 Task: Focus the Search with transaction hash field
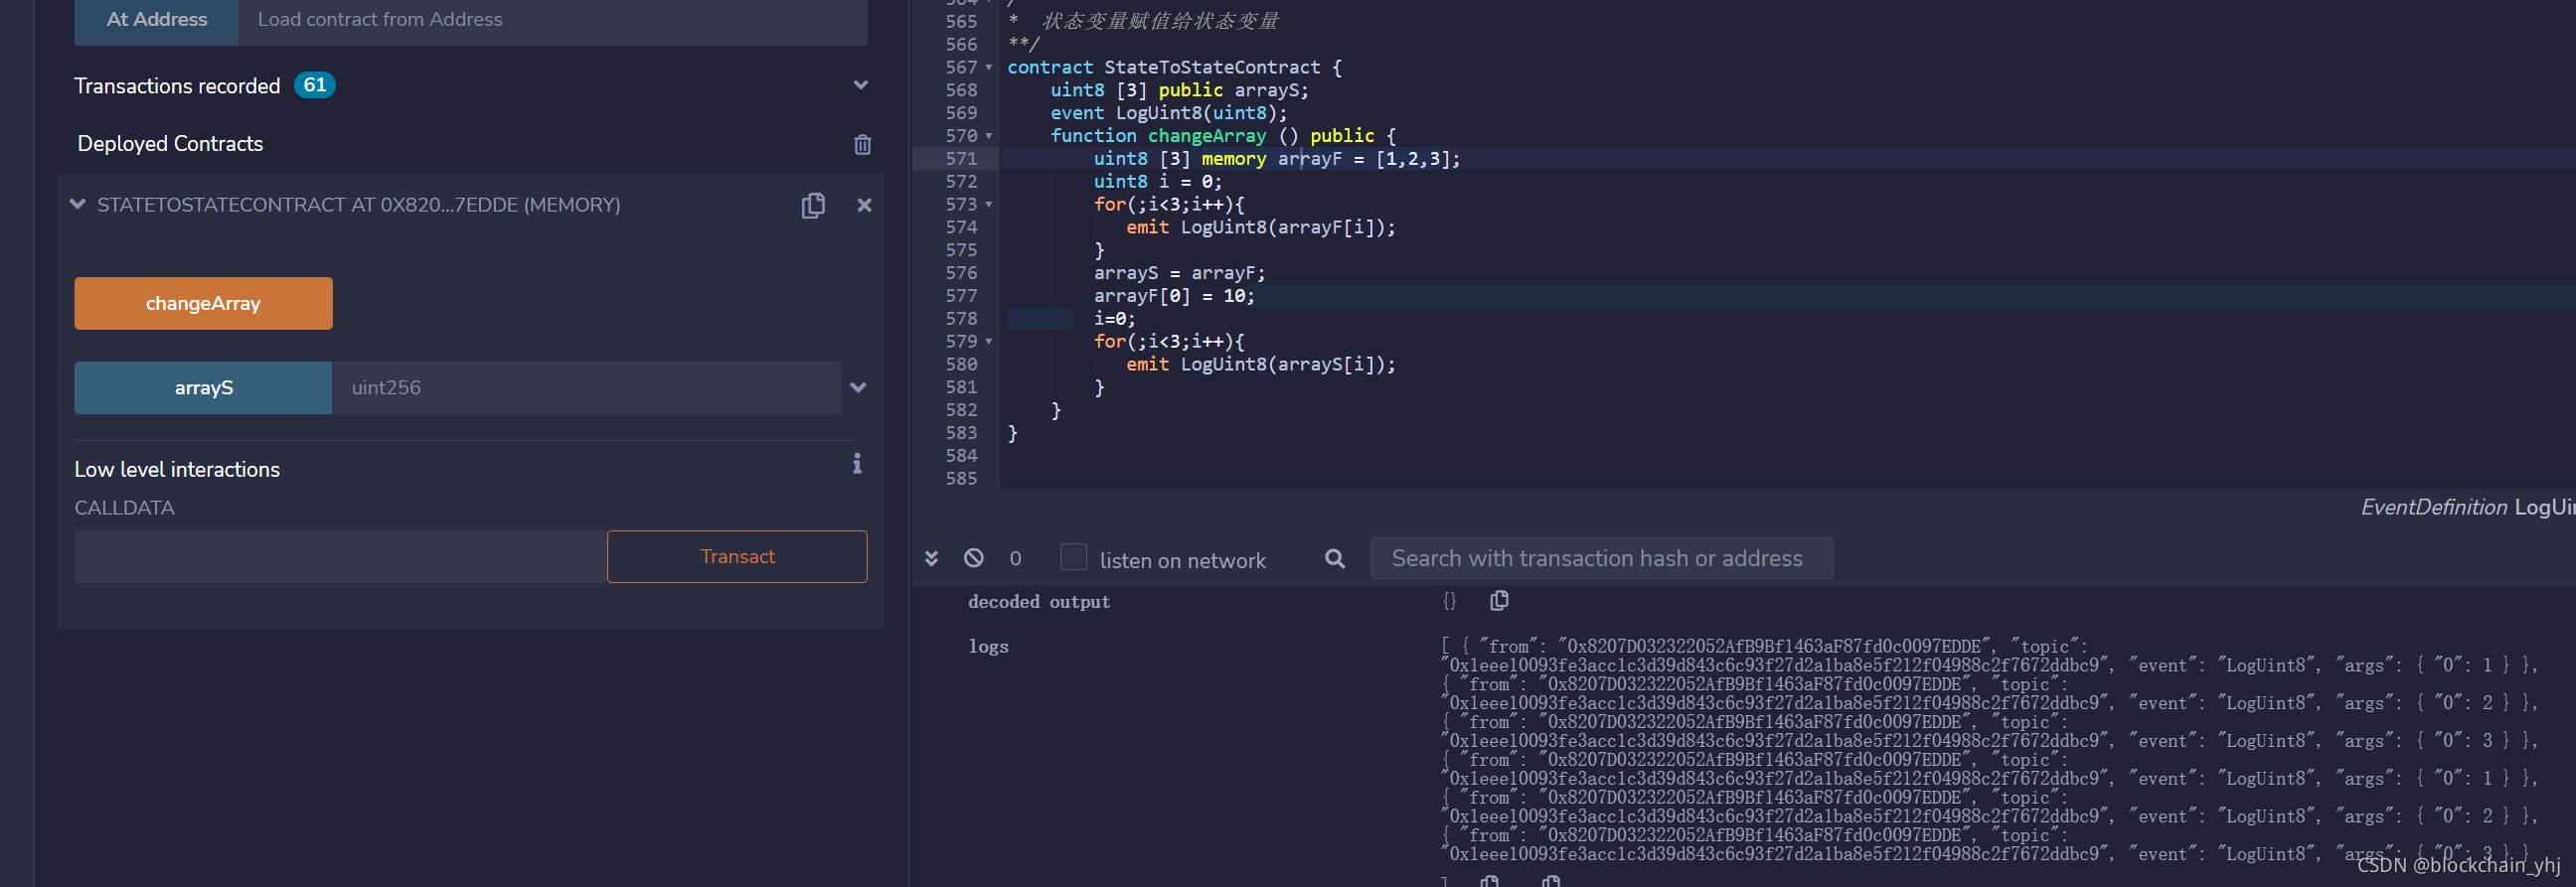coord(1601,558)
